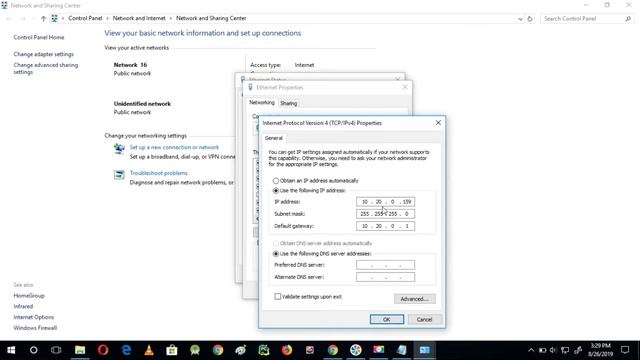Refresh the Control Panel address bar
640x360 pixels.
tap(530, 18)
